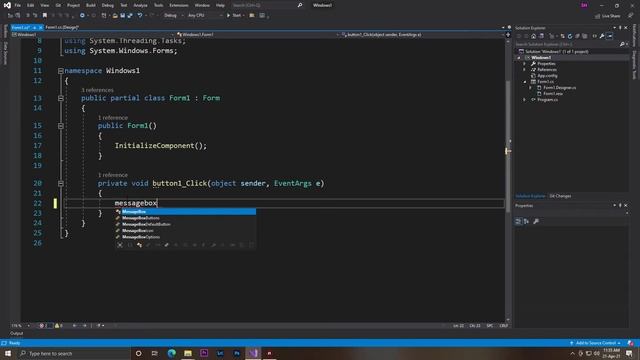Toggle the class filter icon in IntelliSense
Screen dimensions: 640x360
(140, 245)
